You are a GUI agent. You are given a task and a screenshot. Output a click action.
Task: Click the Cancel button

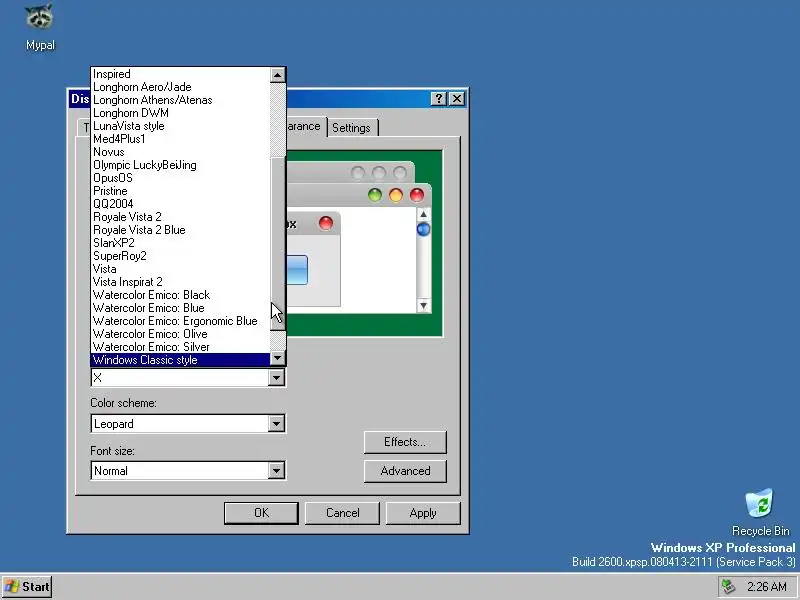[342, 513]
